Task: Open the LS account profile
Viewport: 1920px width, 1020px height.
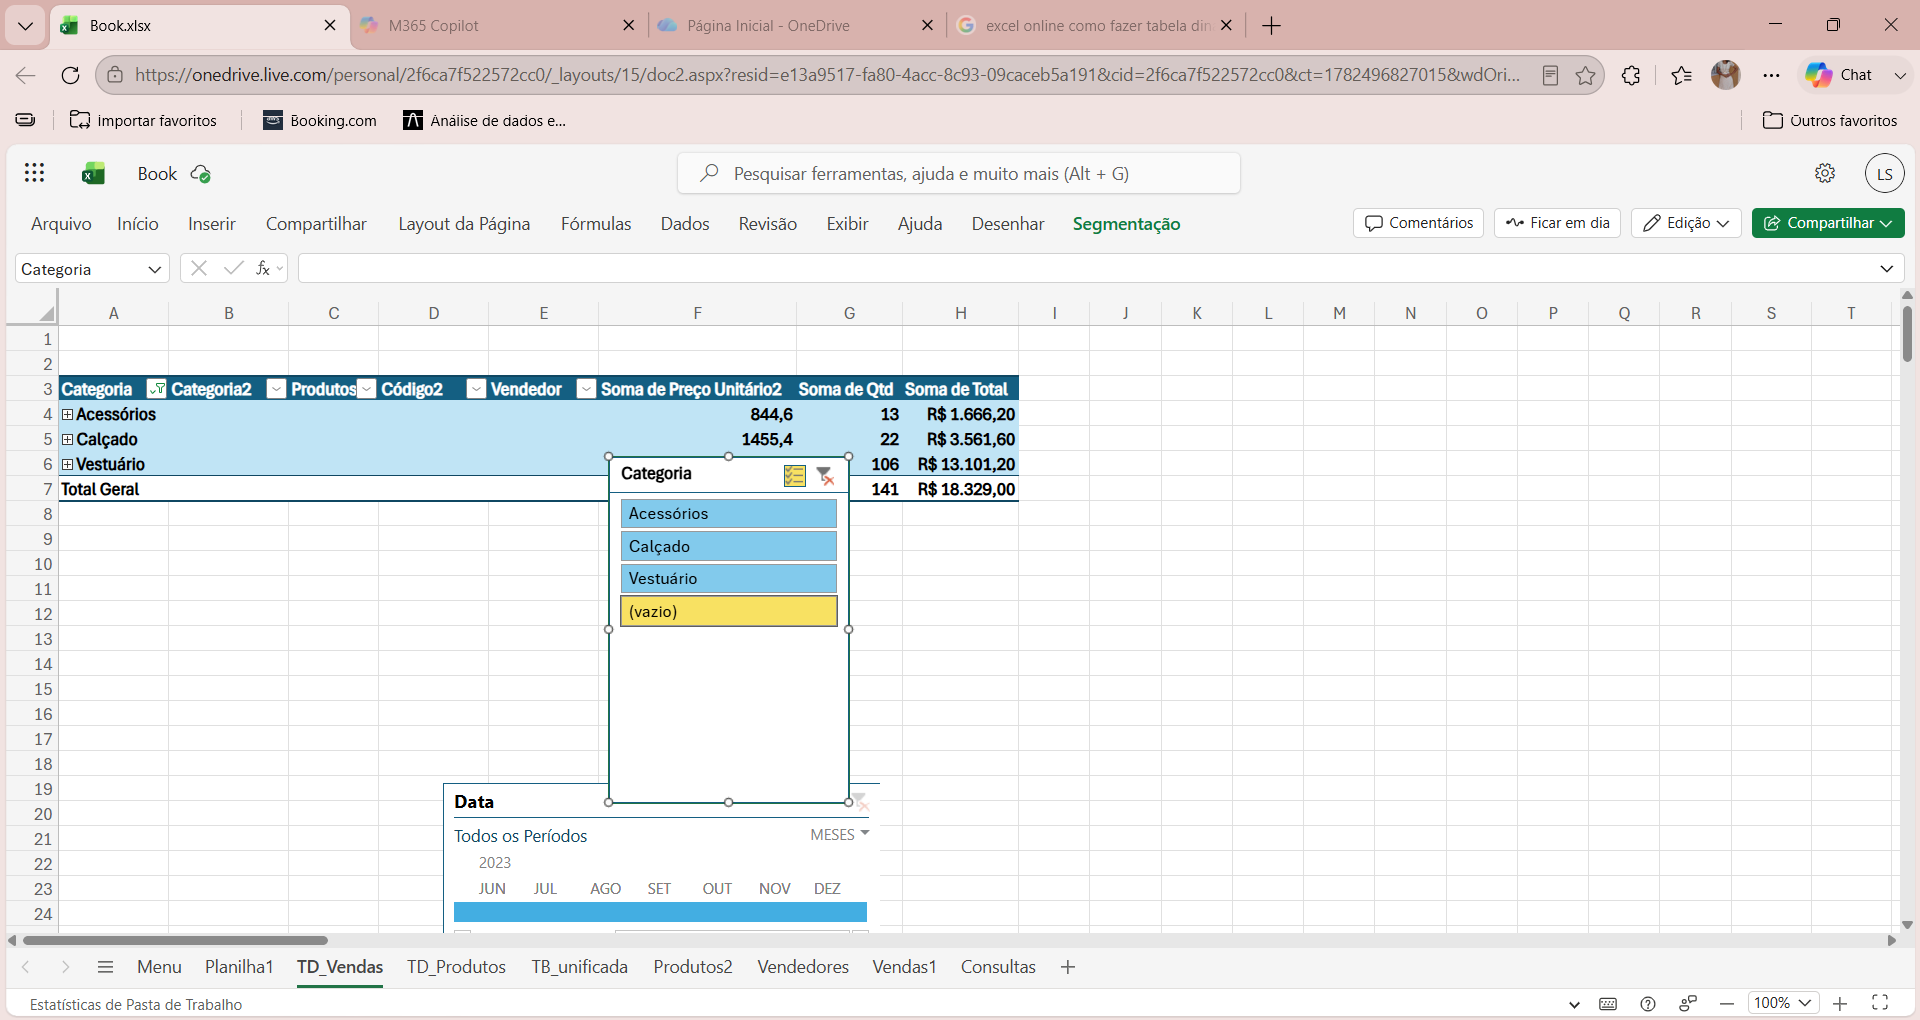Action: (1884, 173)
